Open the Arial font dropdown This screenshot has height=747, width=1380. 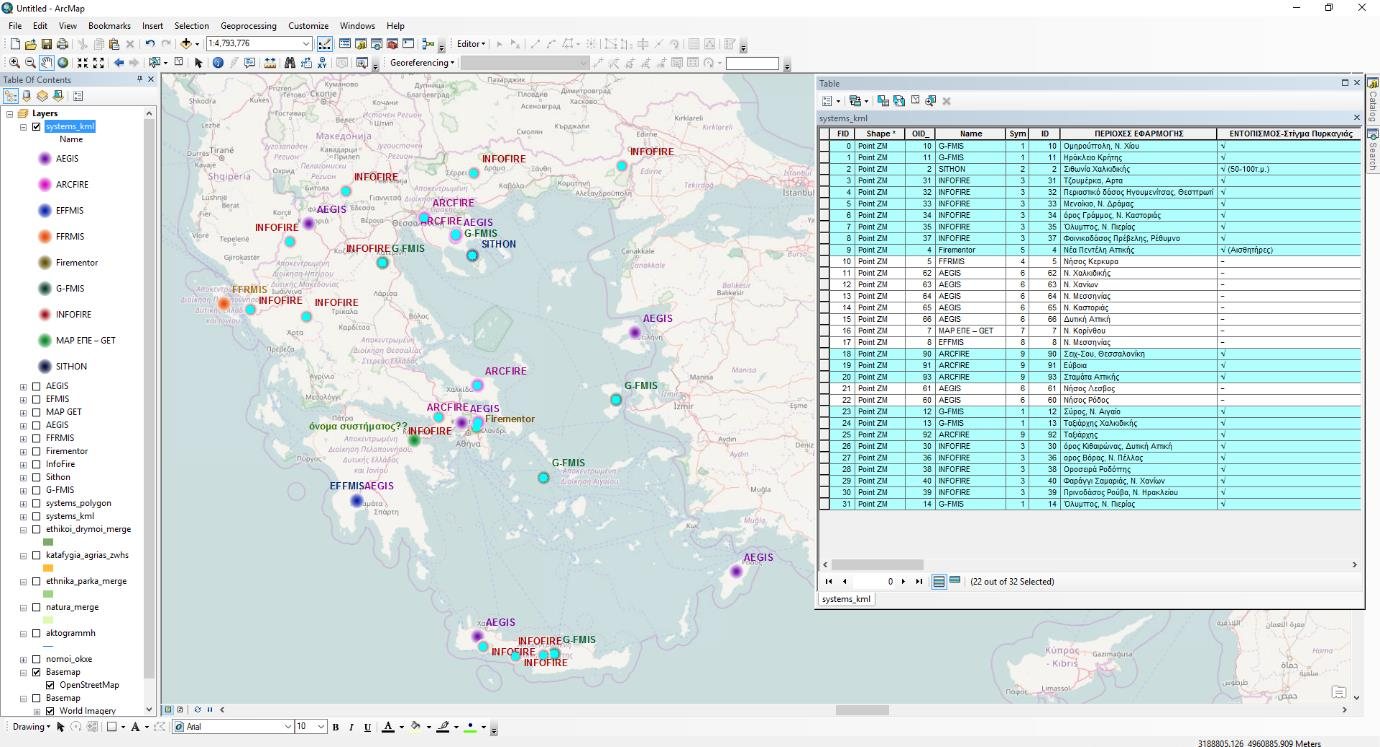tap(288, 727)
